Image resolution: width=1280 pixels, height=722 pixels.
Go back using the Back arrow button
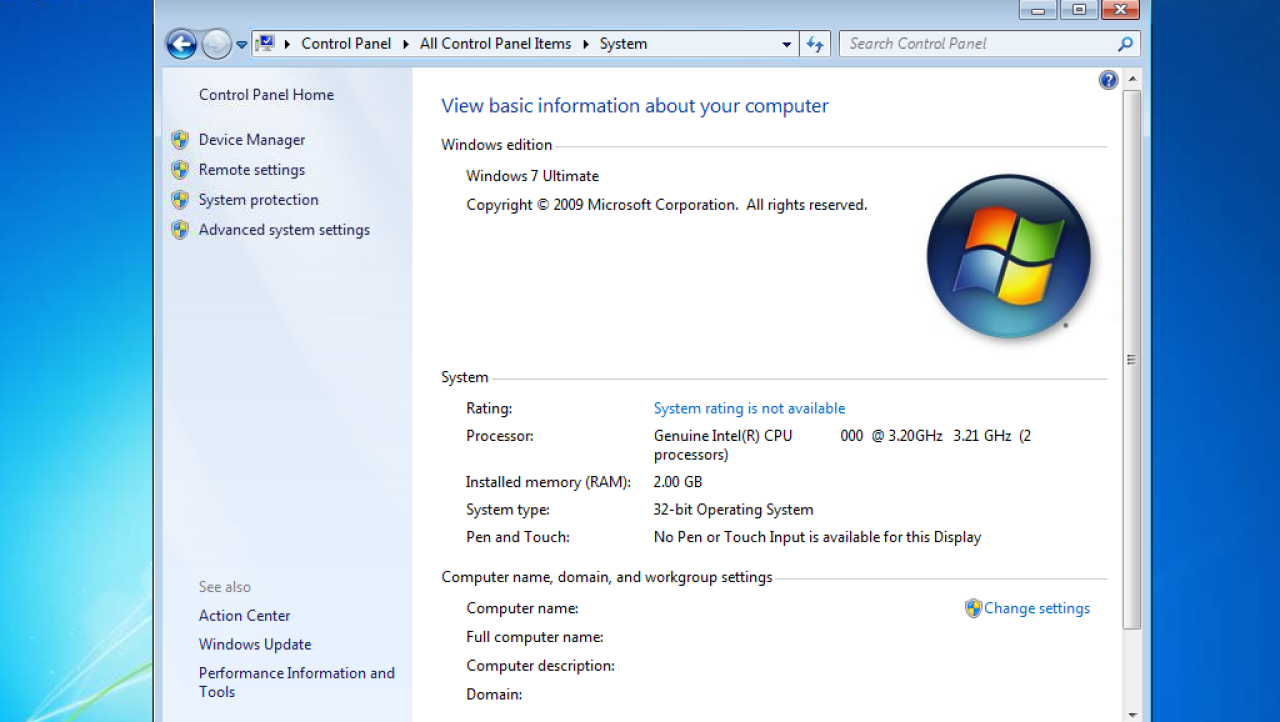pyautogui.click(x=181, y=44)
